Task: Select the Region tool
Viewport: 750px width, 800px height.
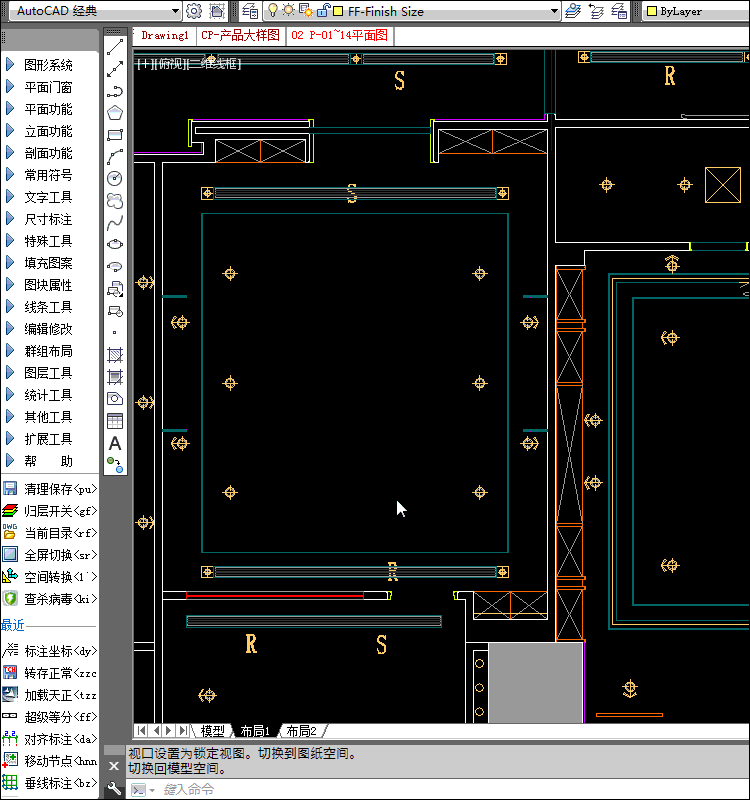Action: [x=115, y=398]
